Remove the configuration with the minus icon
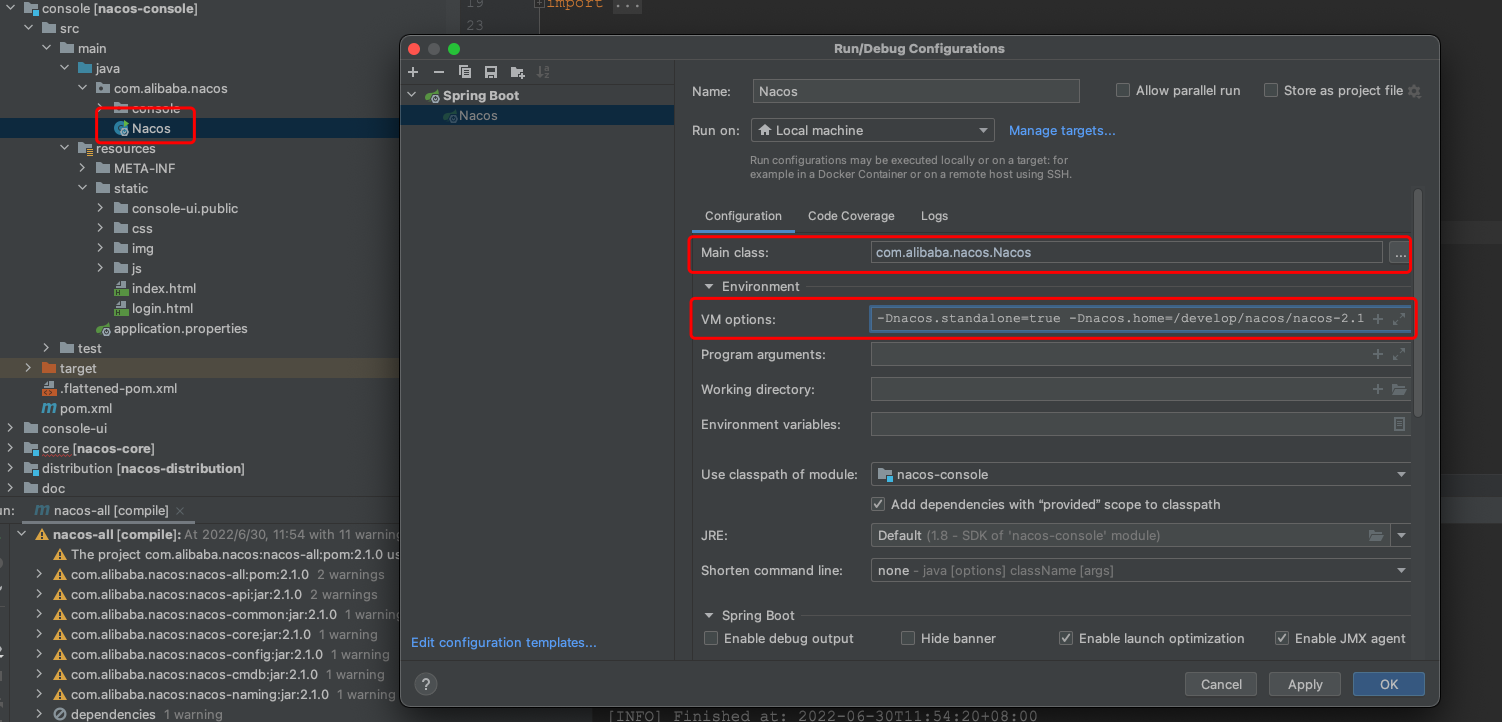The width and height of the screenshot is (1502, 722). [x=439, y=72]
